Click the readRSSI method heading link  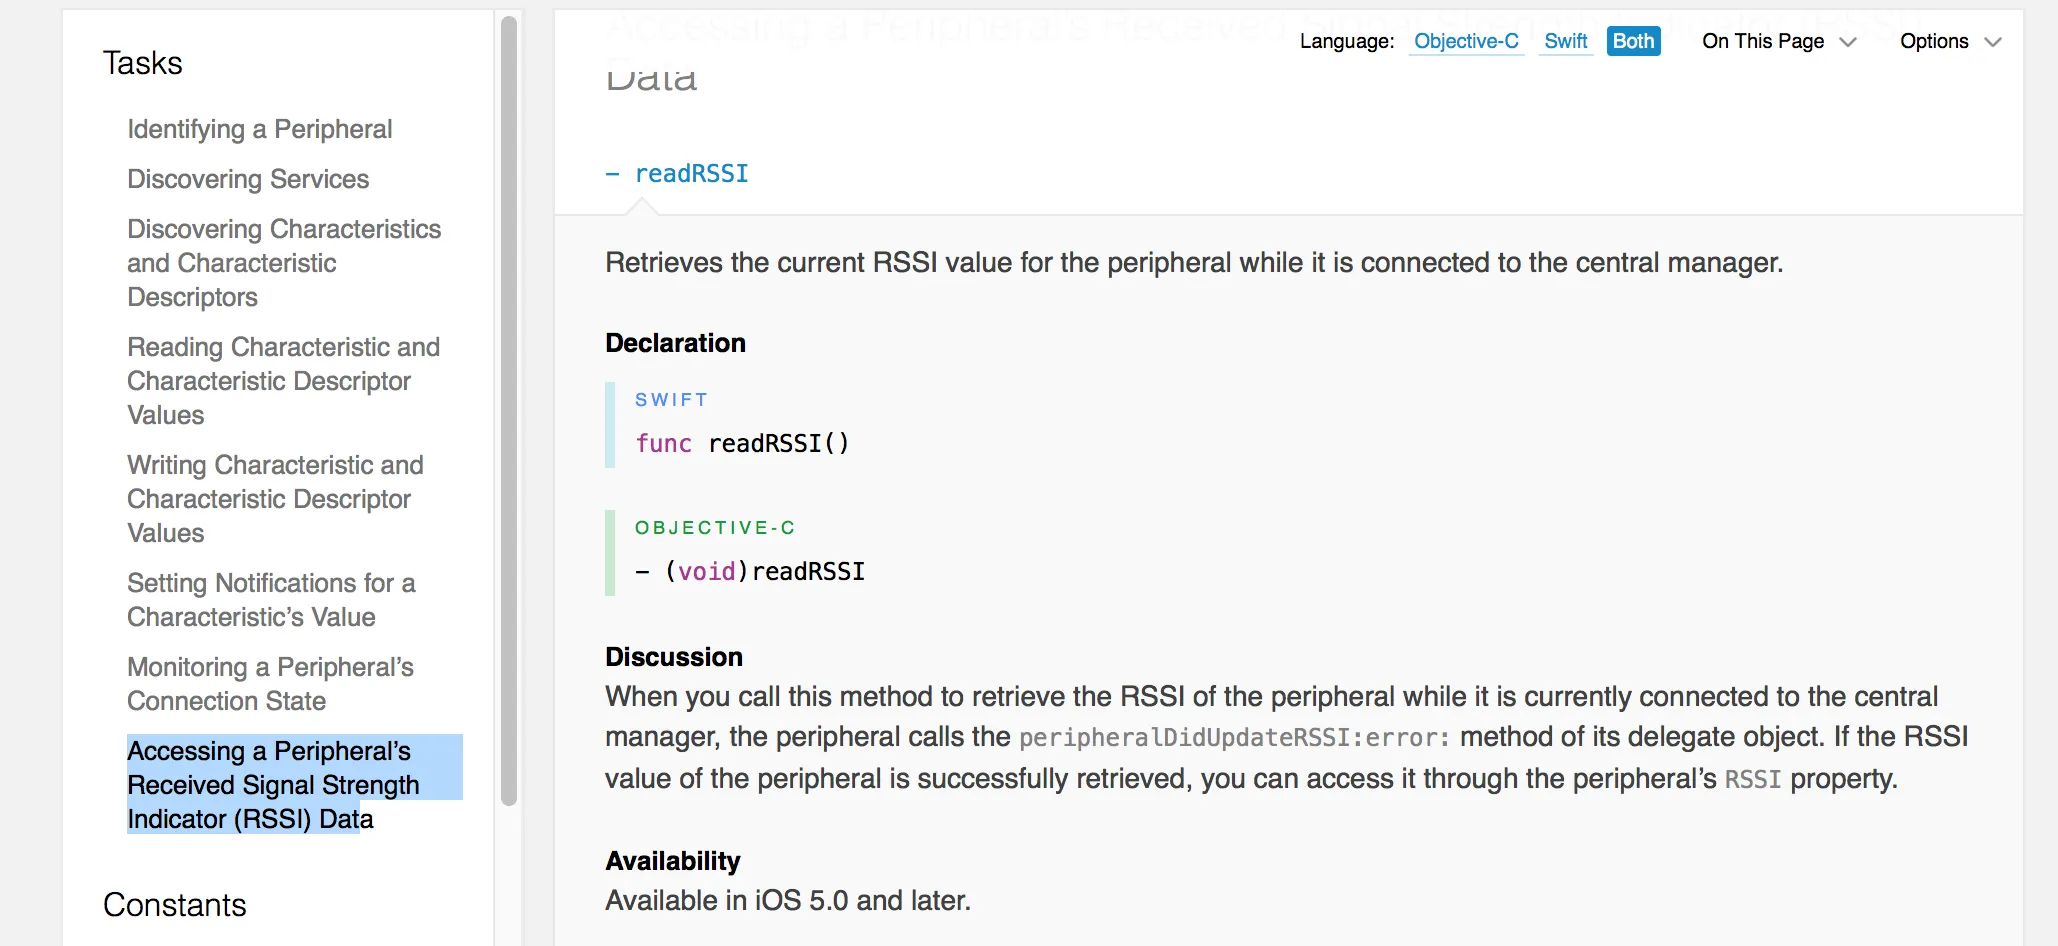point(691,174)
